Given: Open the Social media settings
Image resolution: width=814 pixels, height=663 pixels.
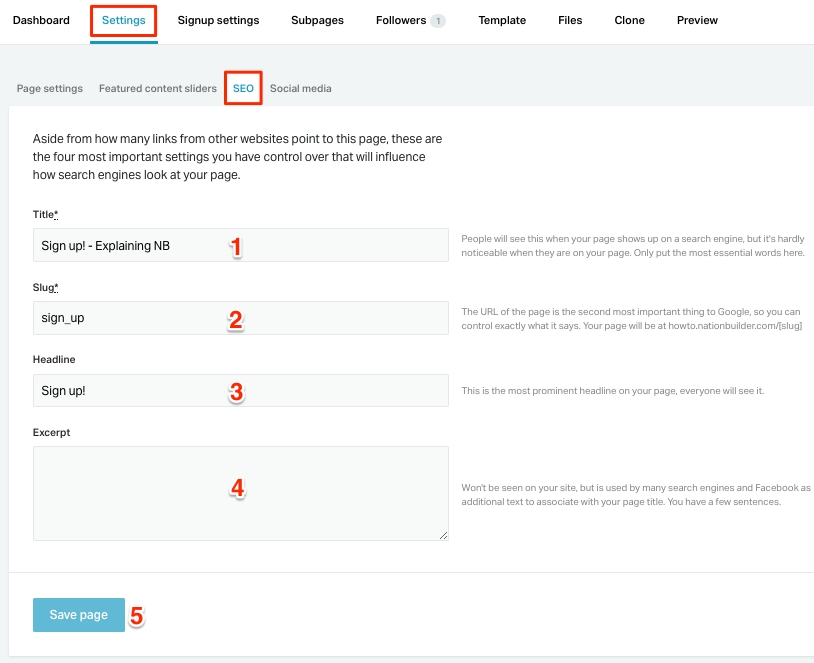Looking at the screenshot, I should (x=300, y=88).
